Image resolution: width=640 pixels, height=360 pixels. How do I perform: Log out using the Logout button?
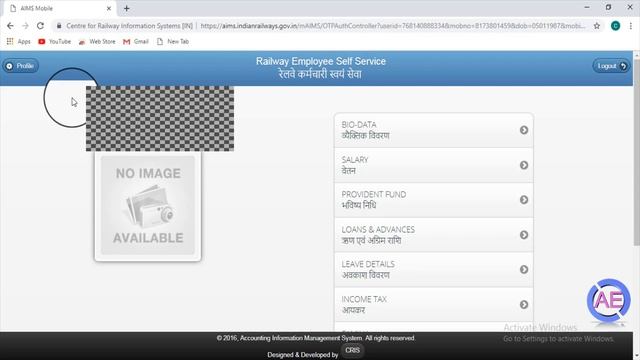[611, 66]
